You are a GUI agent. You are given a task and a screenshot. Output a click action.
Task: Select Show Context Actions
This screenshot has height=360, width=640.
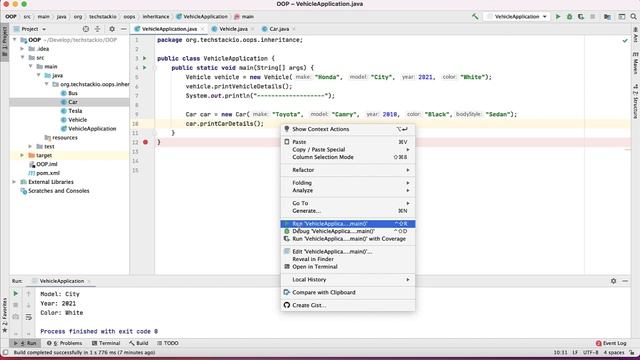[x=348, y=129]
